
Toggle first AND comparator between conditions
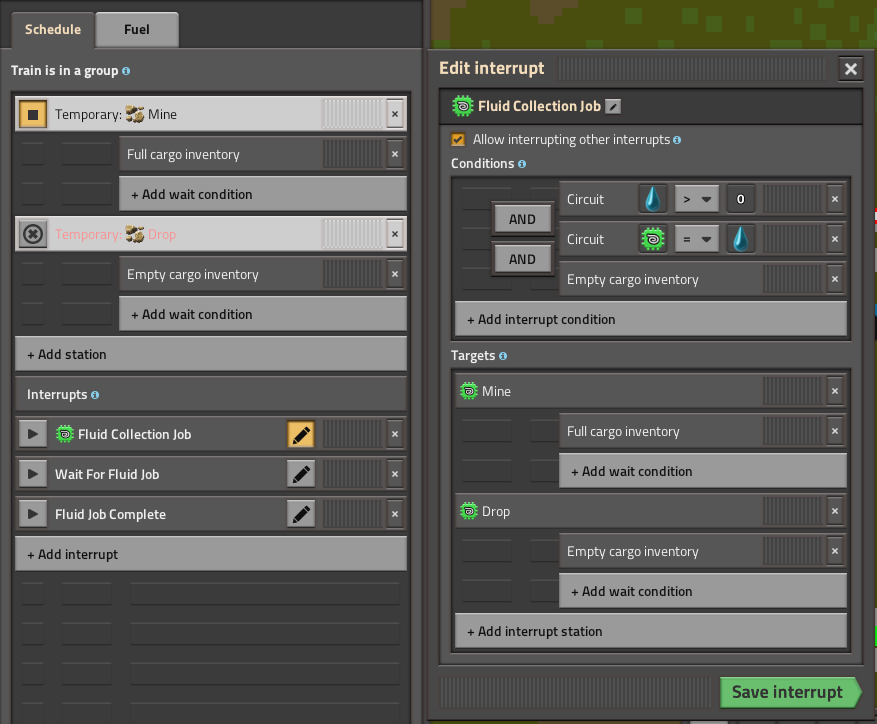(x=522, y=219)
